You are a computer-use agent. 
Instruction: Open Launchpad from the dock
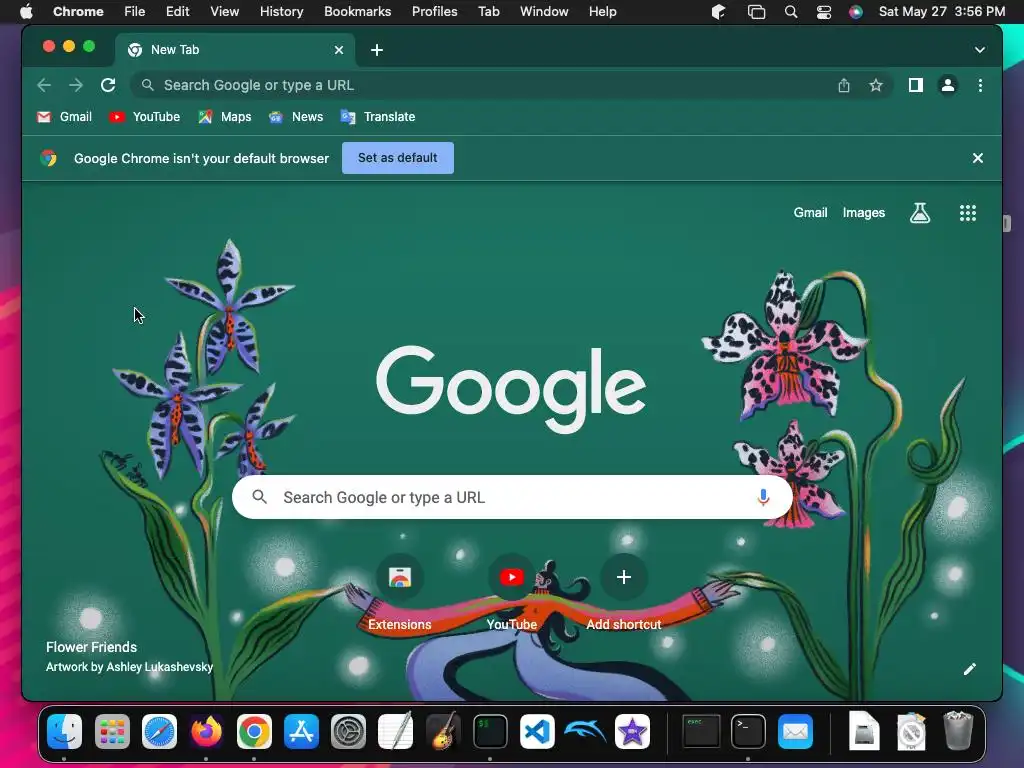tap(112, 731)
